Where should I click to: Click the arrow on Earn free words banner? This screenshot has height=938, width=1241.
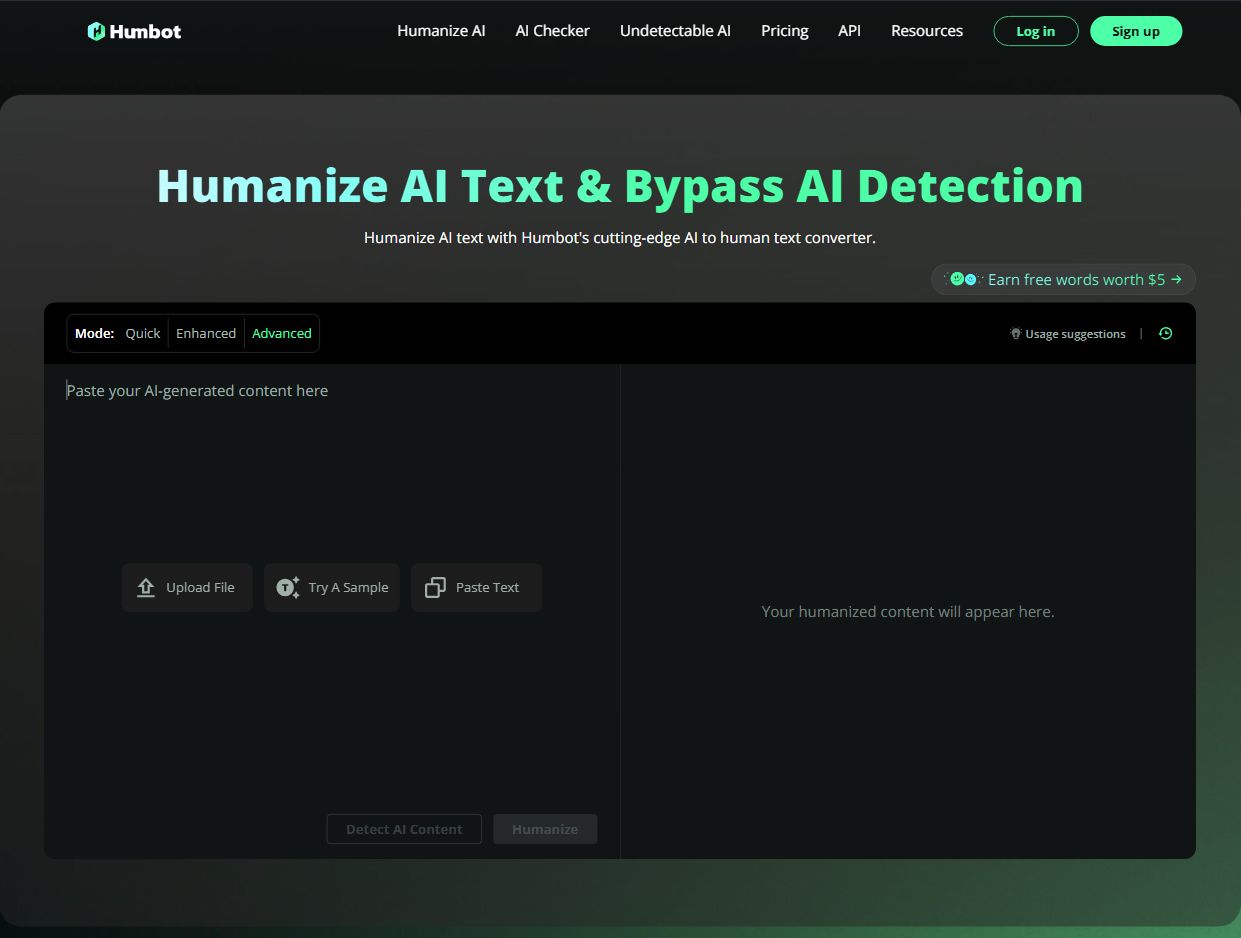[x=1176, y=280]
